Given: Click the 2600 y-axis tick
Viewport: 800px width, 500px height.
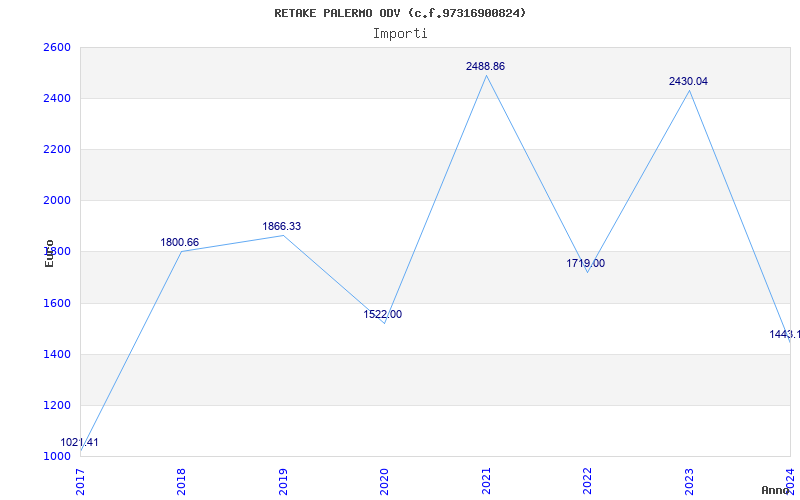Looking at the screenshot, I should [57, 47].
